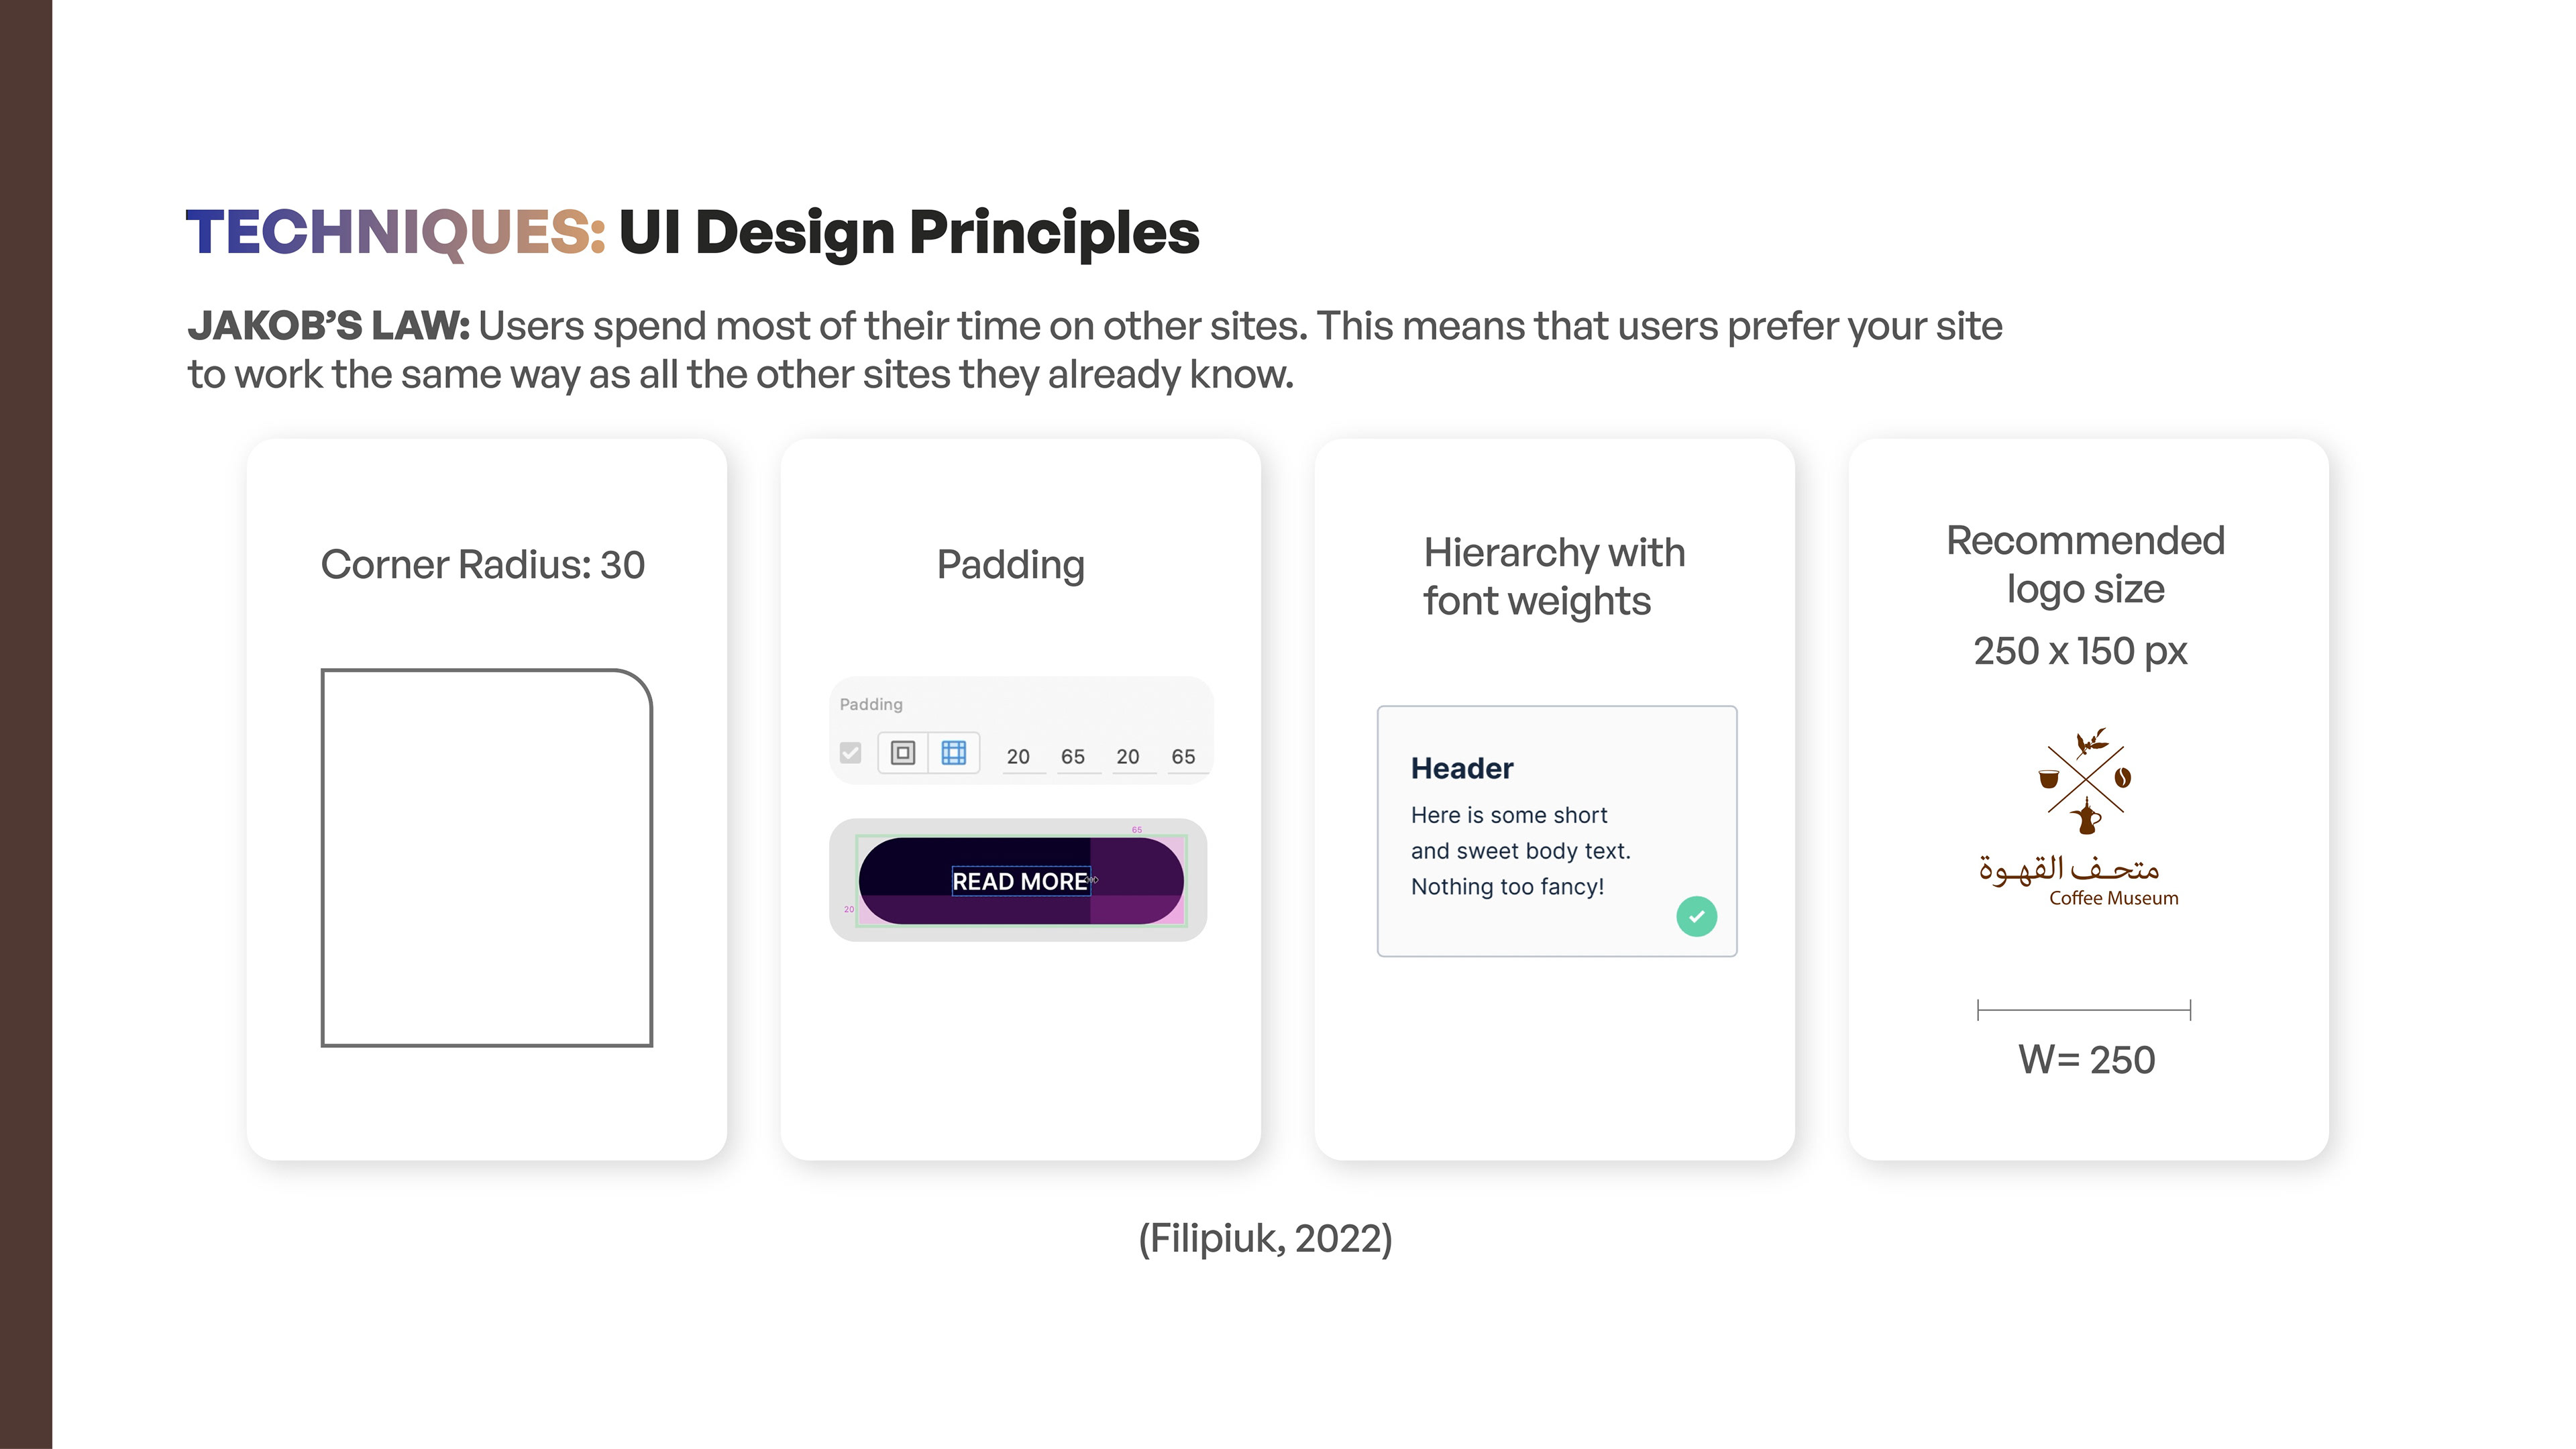The image size is (2576, 1449).
Task: Select the per-side padding mode icon
Action: pyautogui.click(x=954, y=753)
